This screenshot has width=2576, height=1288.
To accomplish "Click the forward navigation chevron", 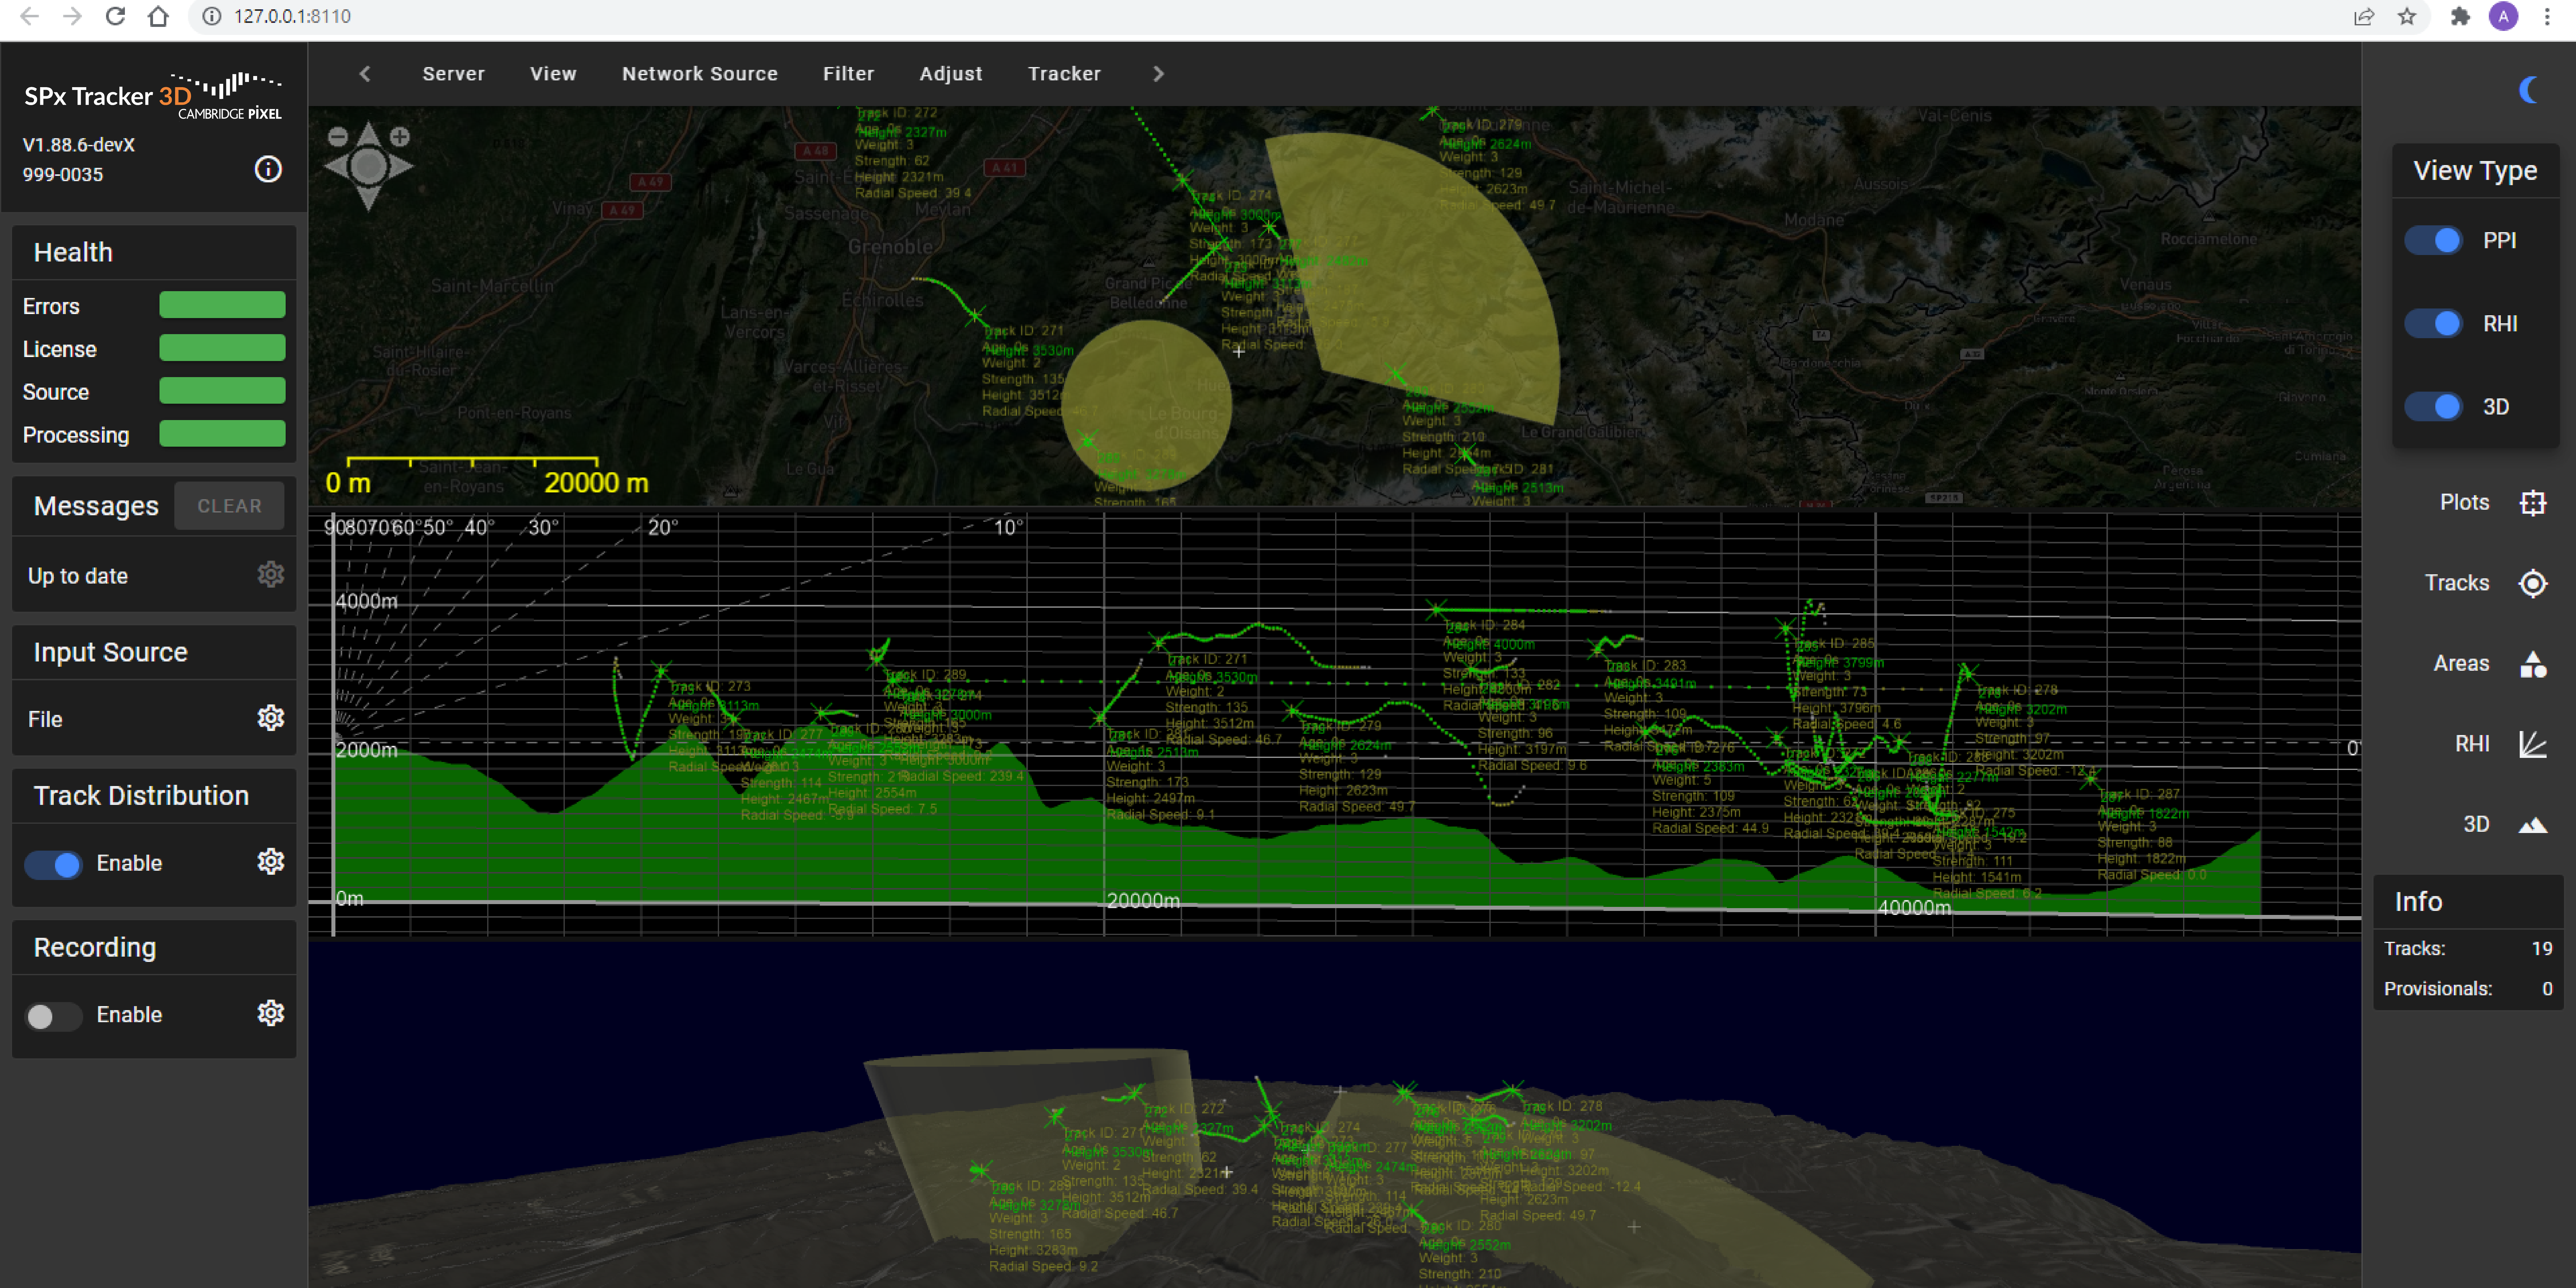I will [x=1161, y=72].
